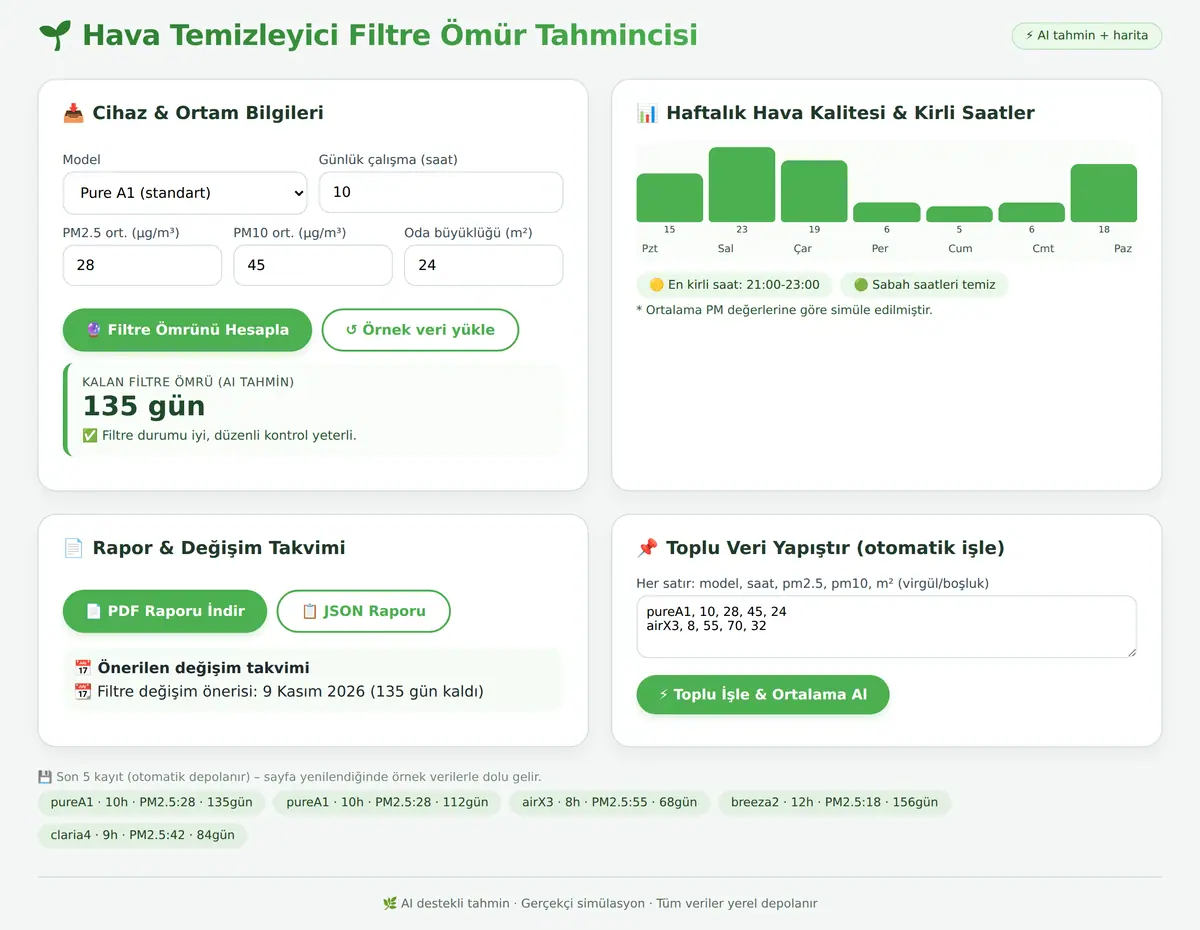Click the JSON Raporu button
1200x930 pixels.
click(x=364, y=611)
